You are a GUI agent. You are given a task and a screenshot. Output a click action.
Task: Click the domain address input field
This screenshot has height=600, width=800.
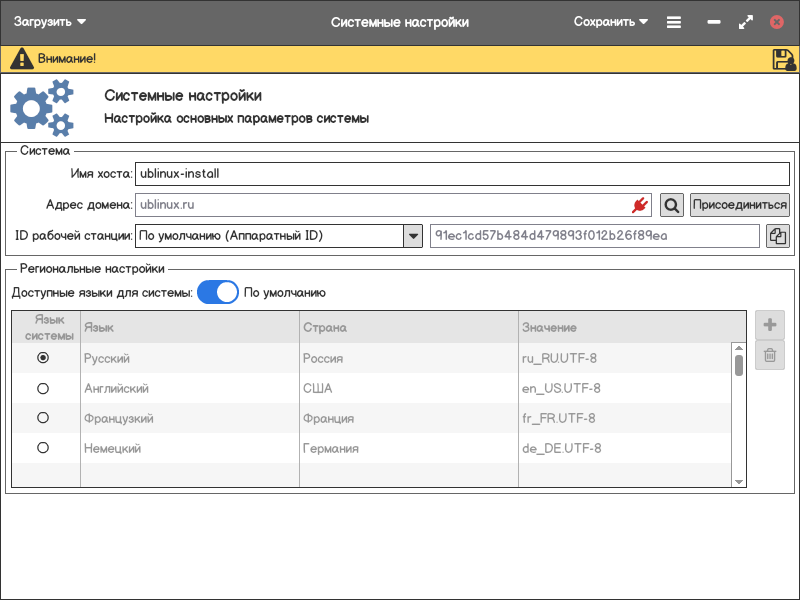(380, 205)
